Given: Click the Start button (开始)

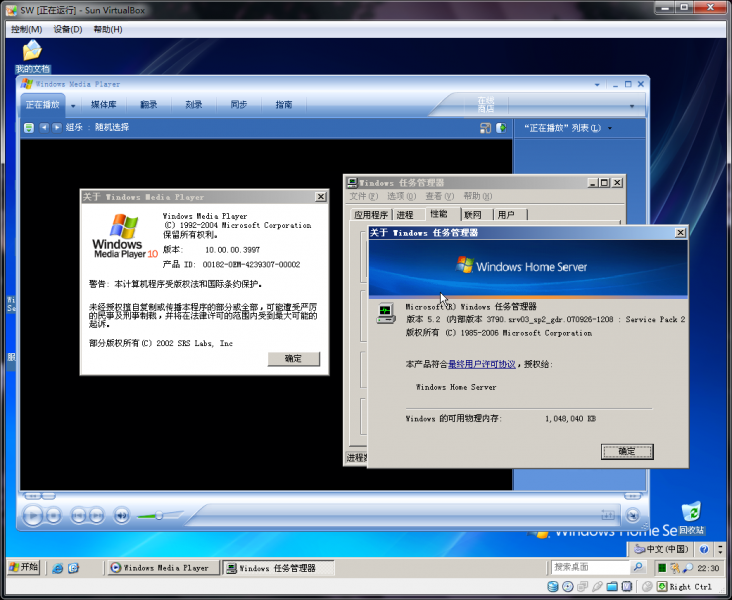Looking at the screenshot, I should click(x=24, y=567).
